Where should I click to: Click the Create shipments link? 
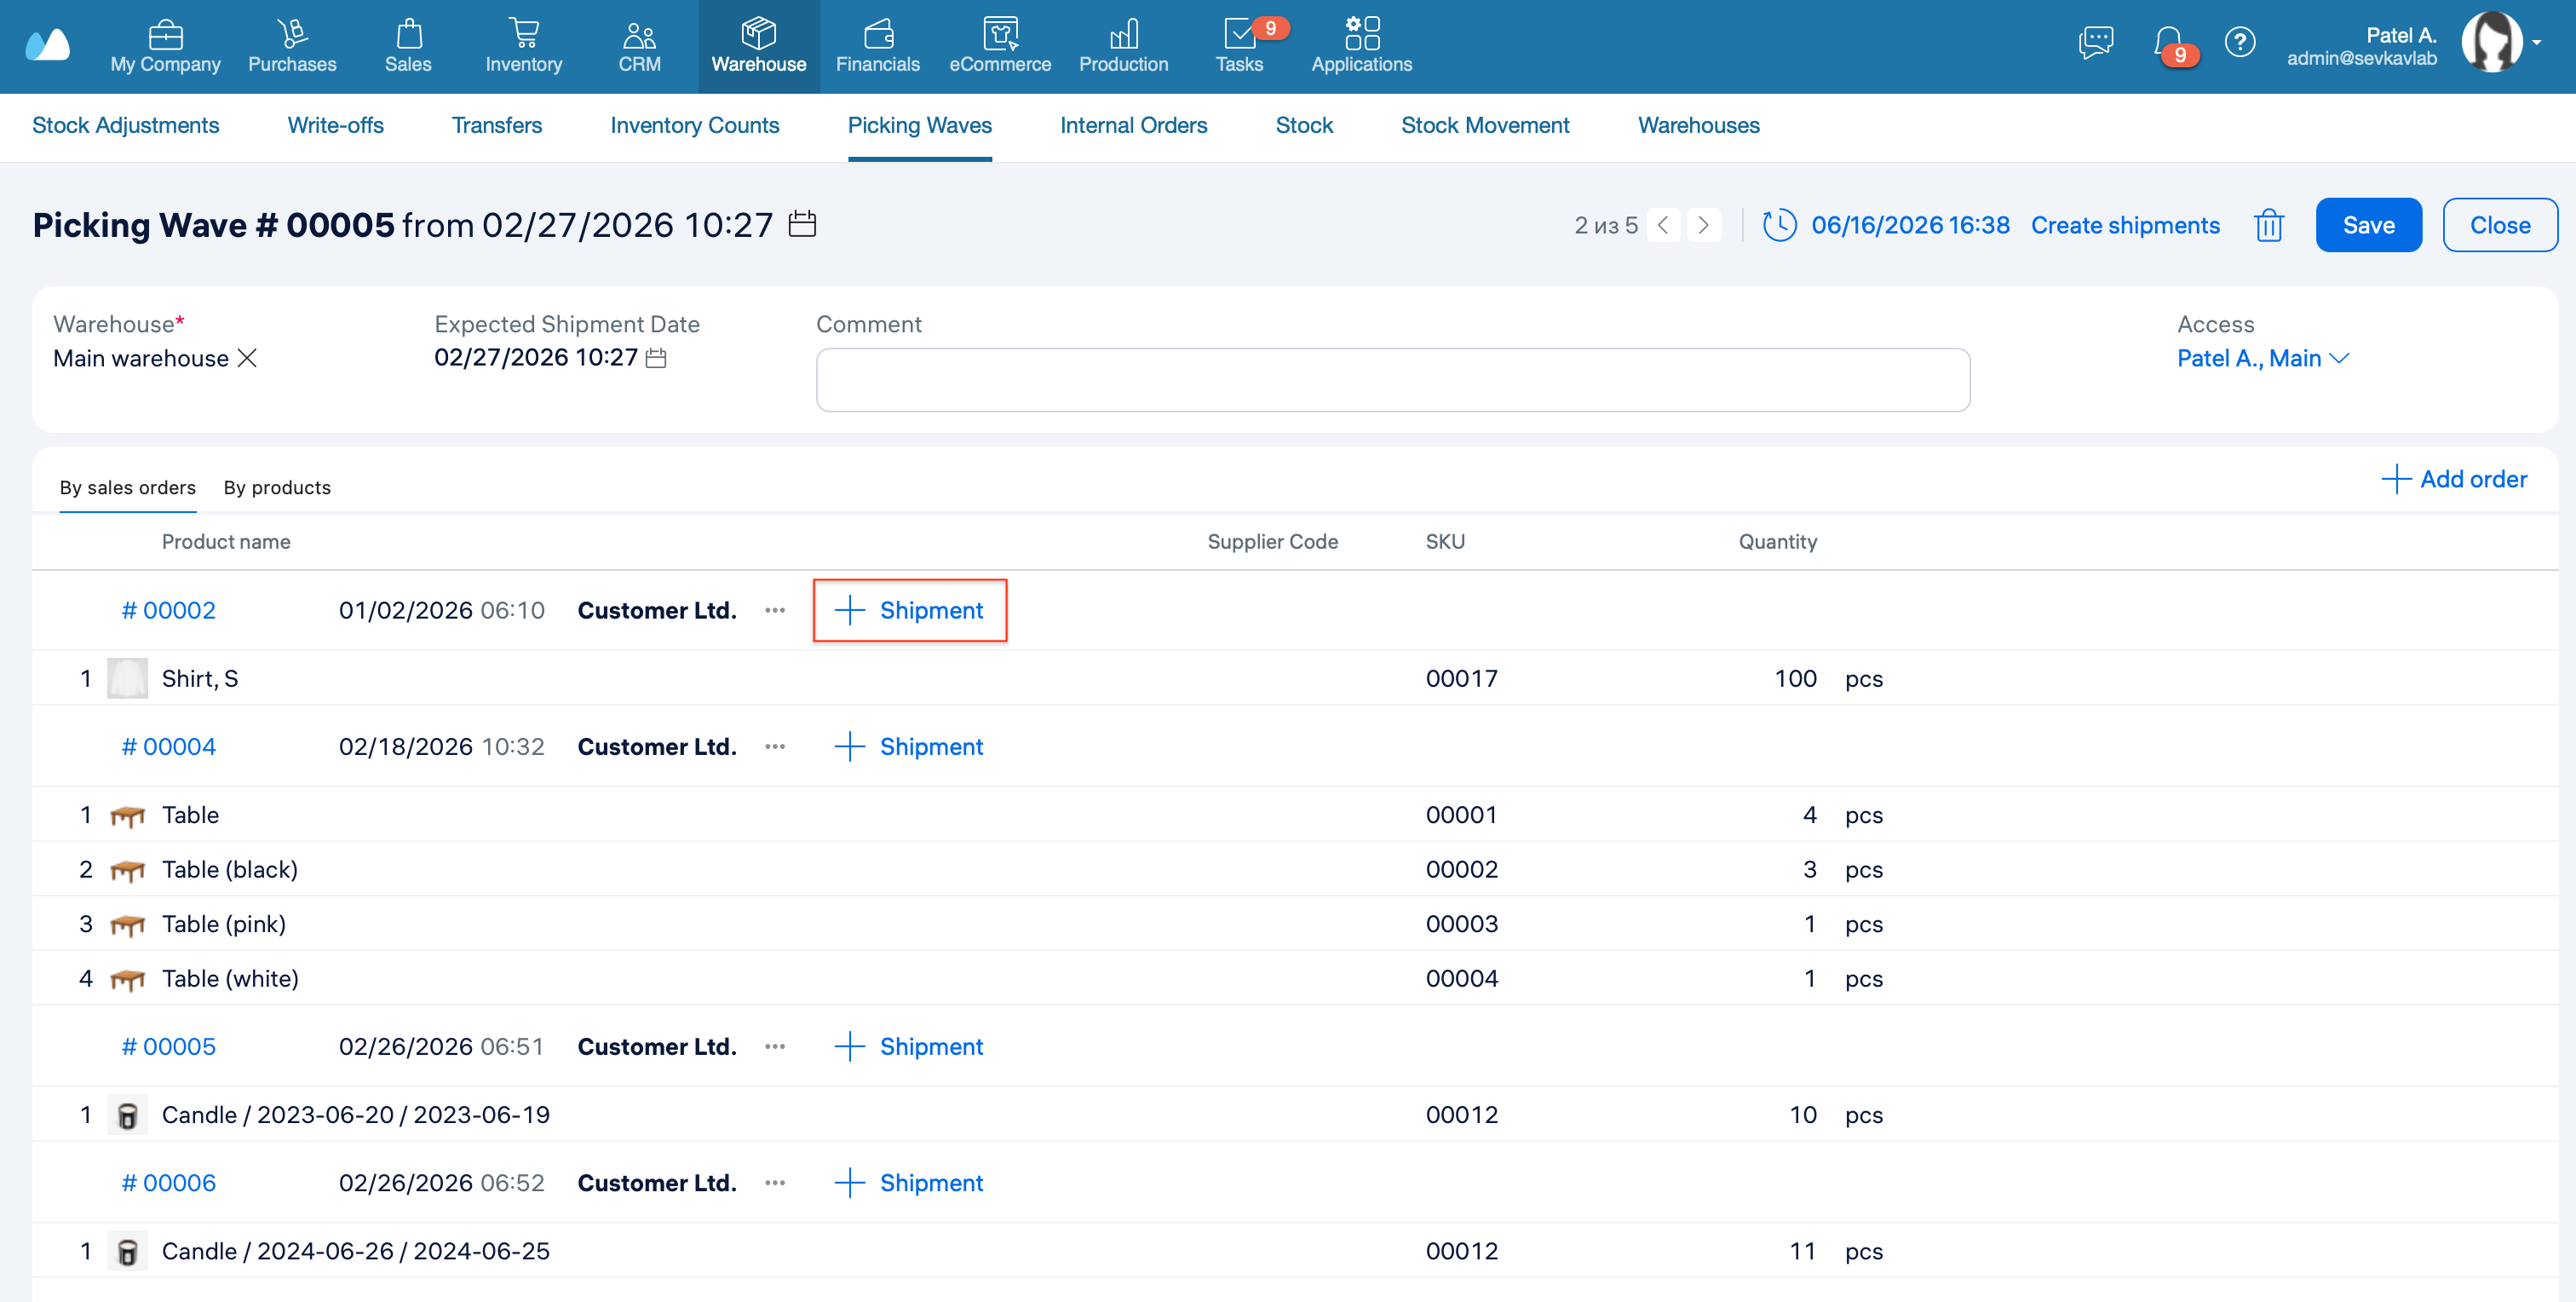[2124, 225]
